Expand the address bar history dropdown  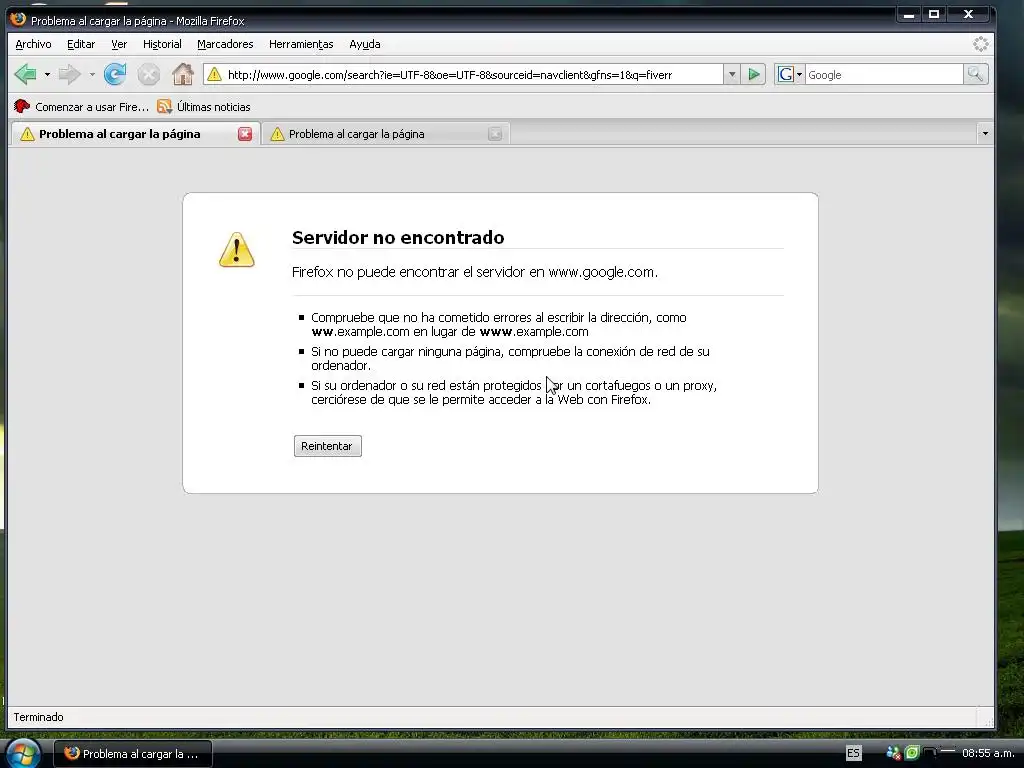[x=732, y=74]
